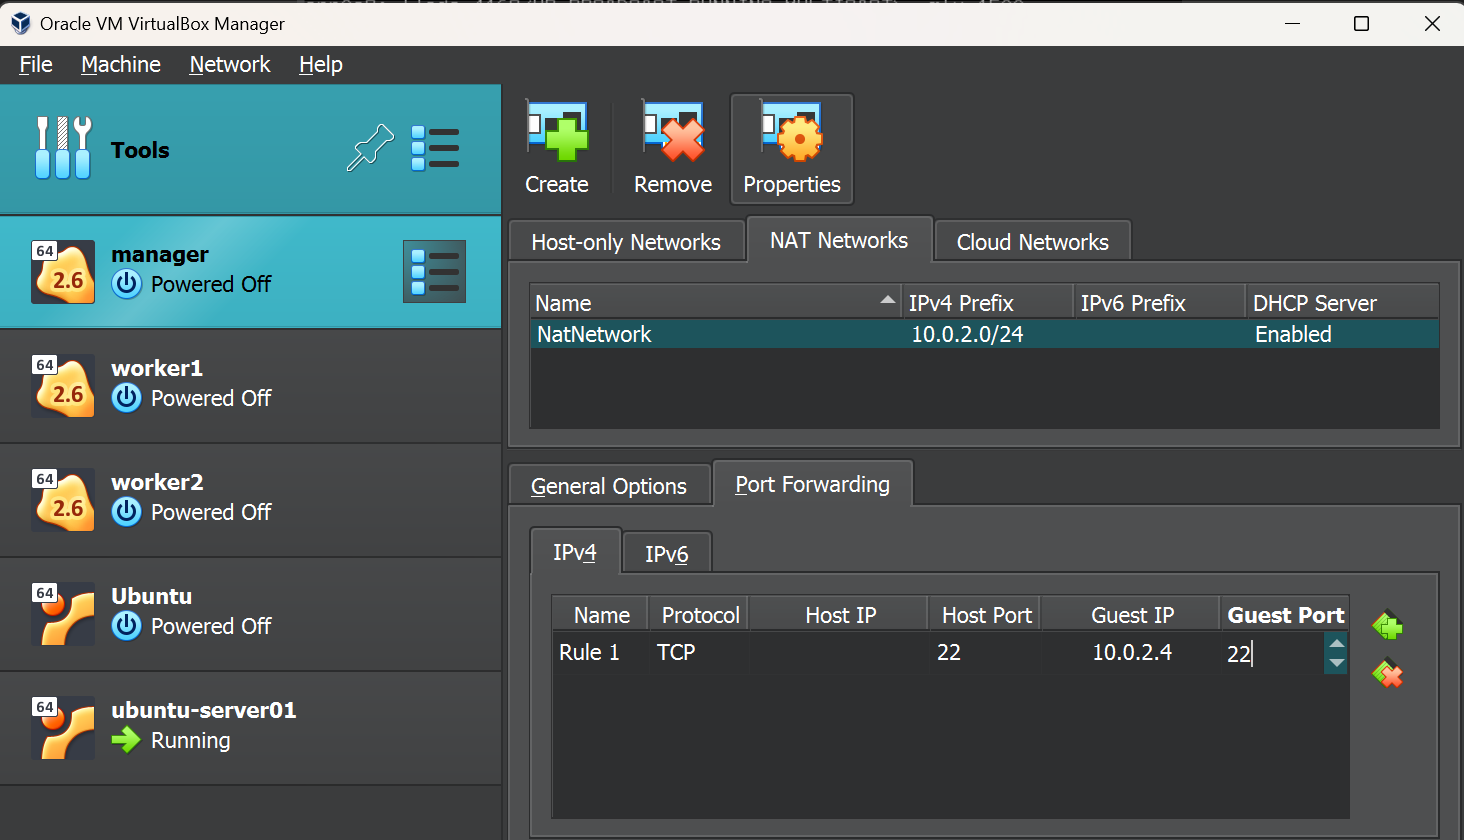
Task: Remove the selected port forwarding rule
Action: [x=1387, y=673]
